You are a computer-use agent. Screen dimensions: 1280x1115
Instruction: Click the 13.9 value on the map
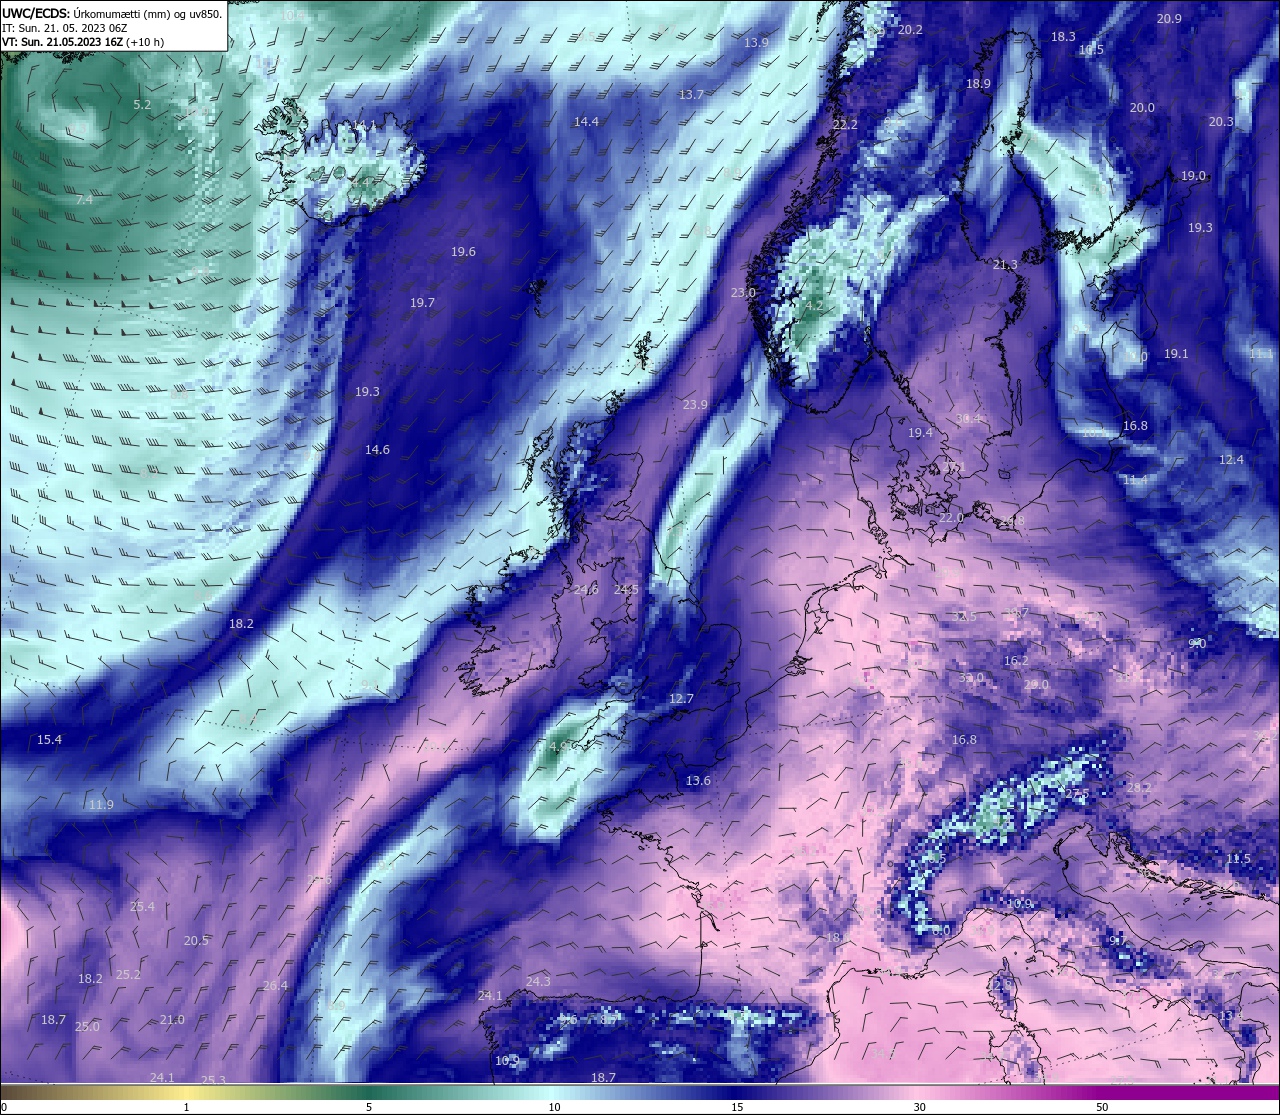(x=756, y=43)
